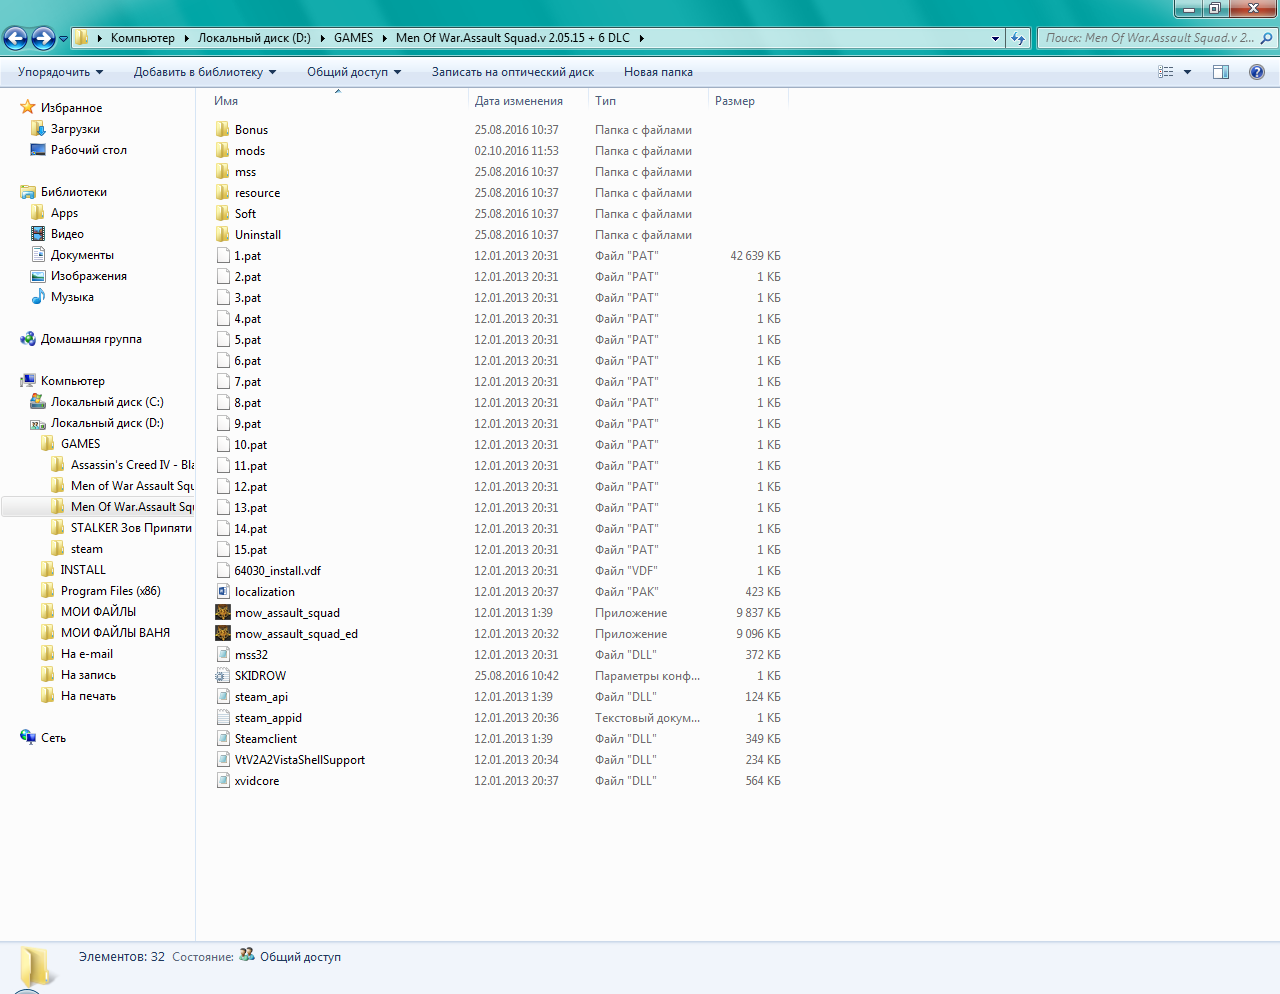The width and height of the screenshot is (1280, 994).
Task: Open the recent pages dropdown arrow
Action: click(x=63, y=39)
